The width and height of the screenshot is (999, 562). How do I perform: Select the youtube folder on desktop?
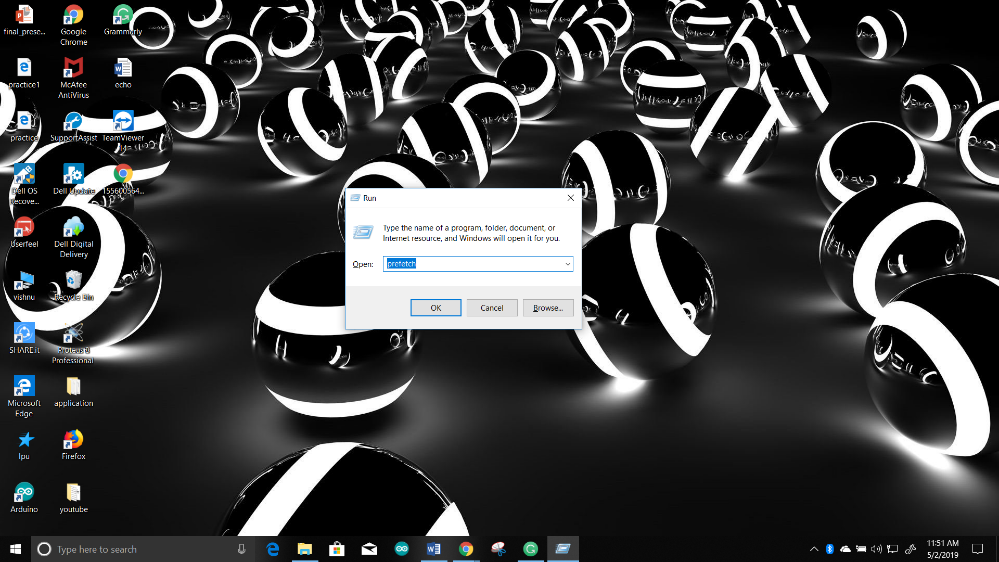click(x=73, y=498)
